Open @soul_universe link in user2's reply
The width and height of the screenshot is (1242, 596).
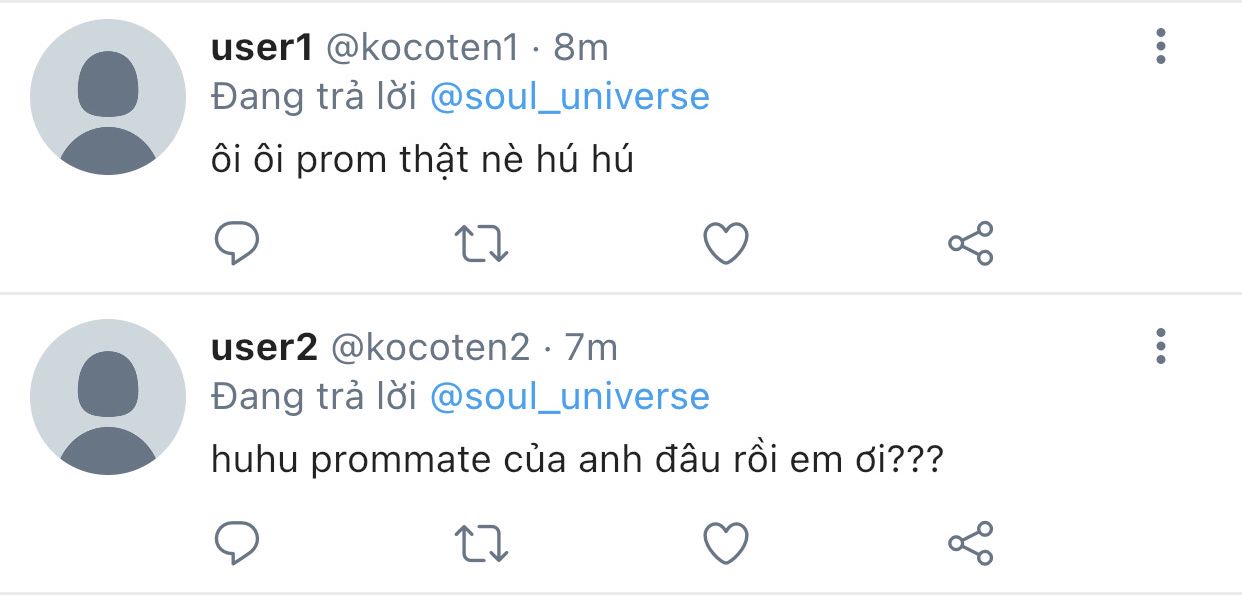[x=569, y=397]
